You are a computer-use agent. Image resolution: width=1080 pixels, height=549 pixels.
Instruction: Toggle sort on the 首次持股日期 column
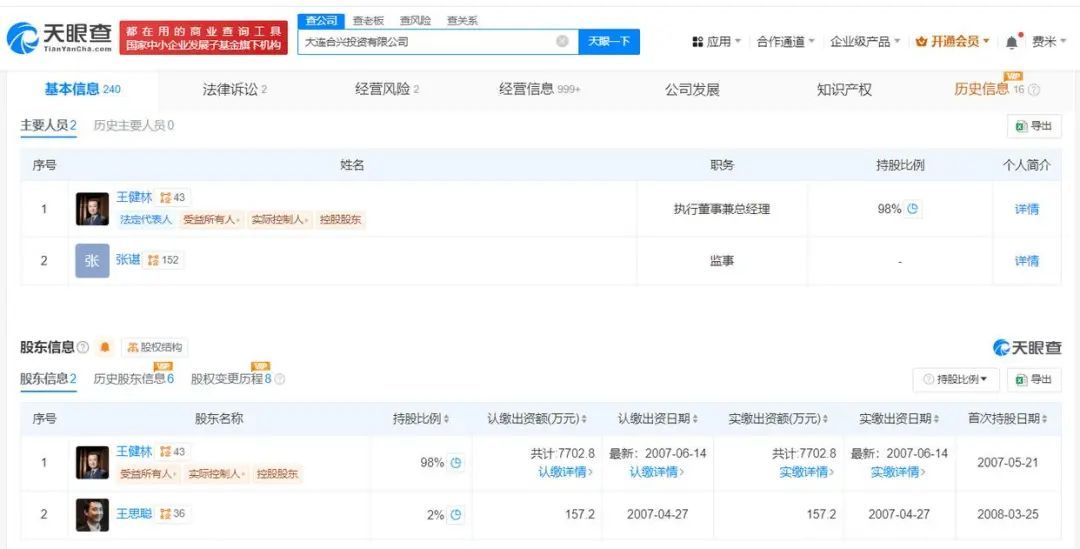1008,419
